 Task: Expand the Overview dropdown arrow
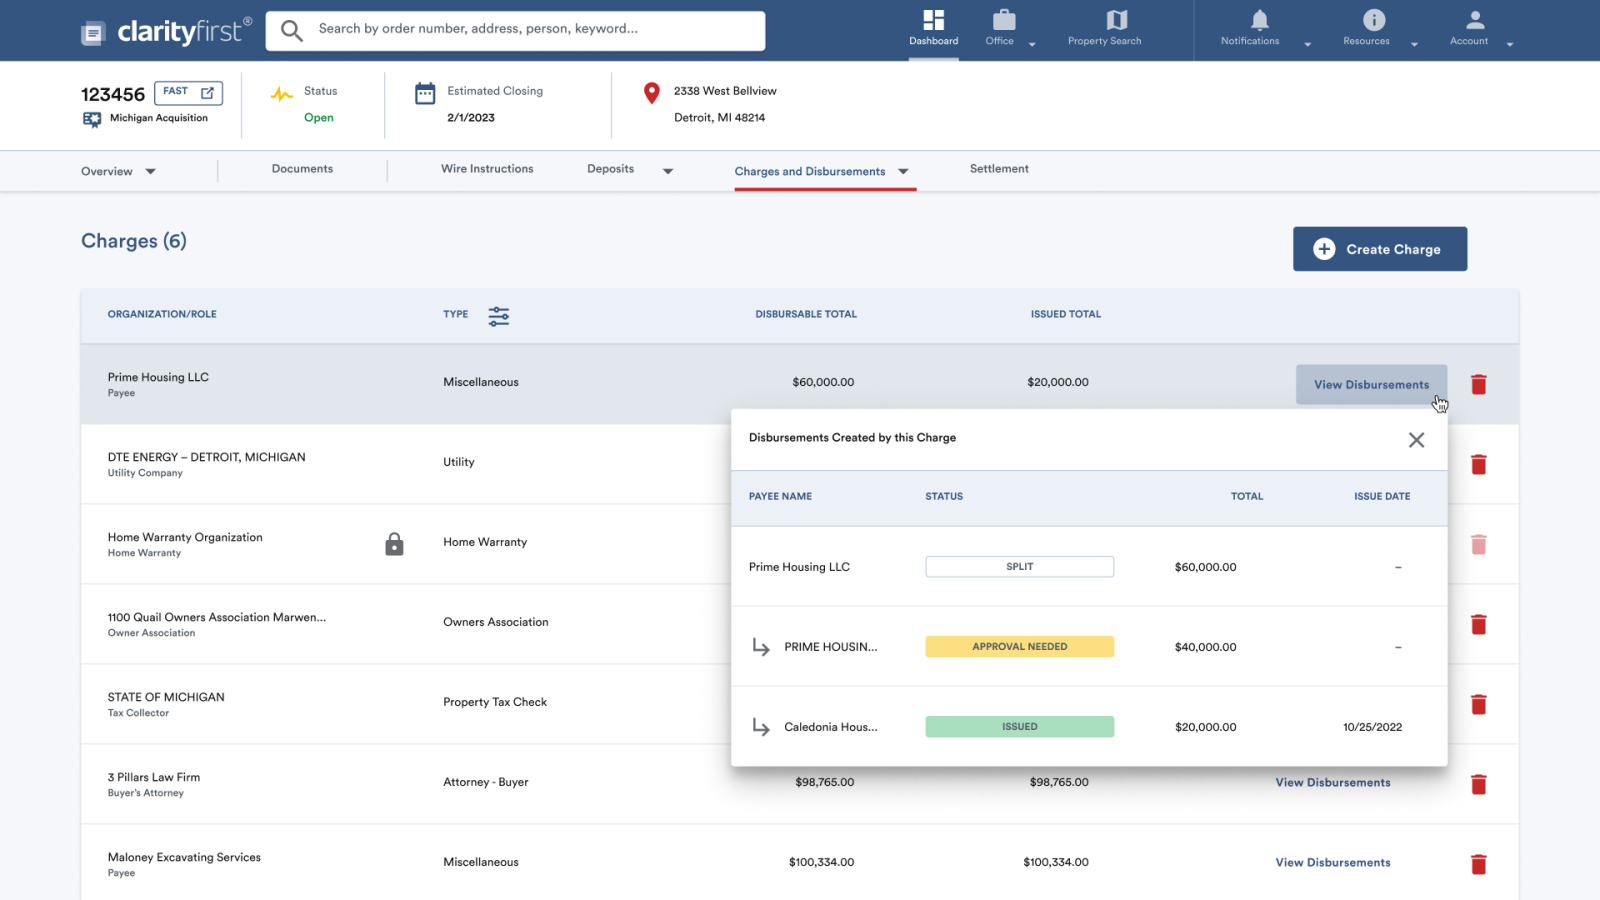(151, 172)
